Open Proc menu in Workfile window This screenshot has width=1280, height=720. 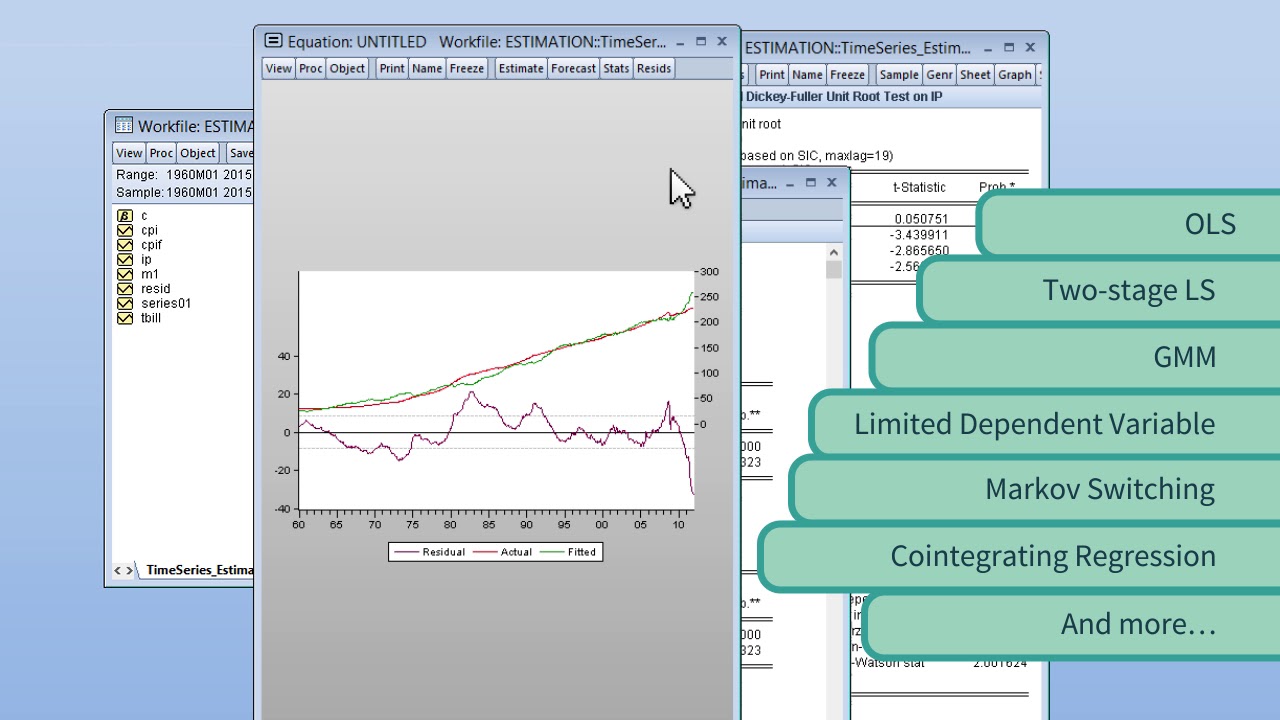[161, 153]
